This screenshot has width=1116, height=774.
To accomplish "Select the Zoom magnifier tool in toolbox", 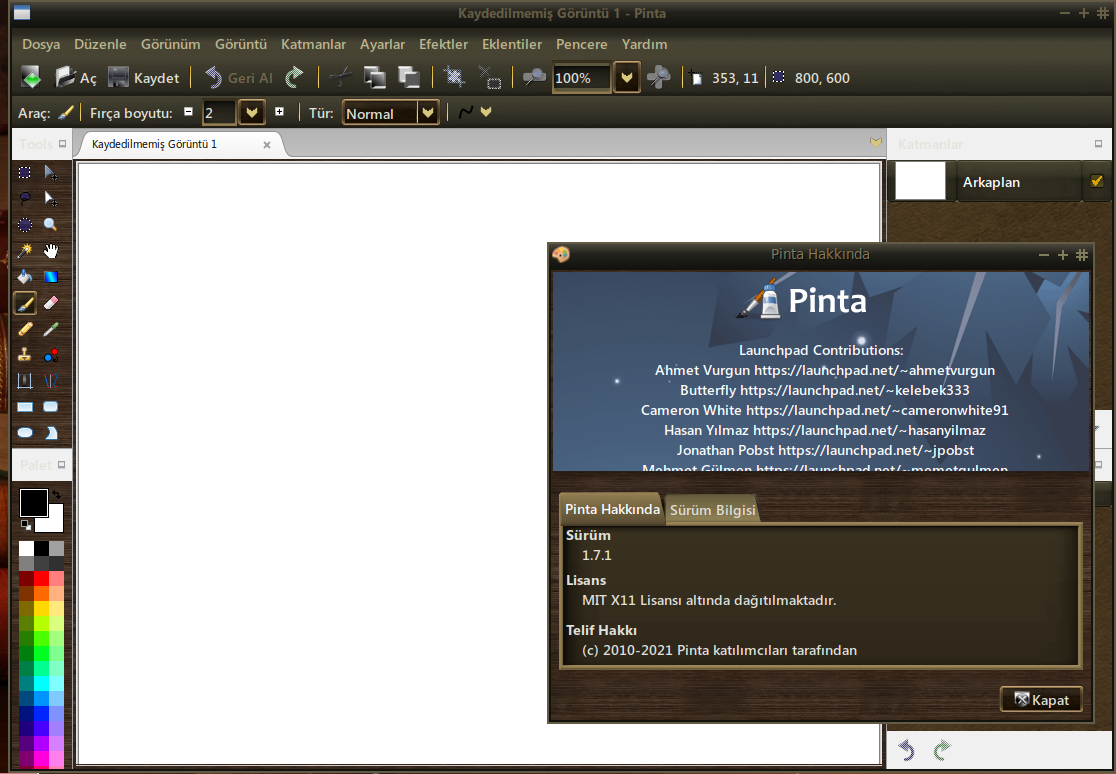I will (51, 225).
